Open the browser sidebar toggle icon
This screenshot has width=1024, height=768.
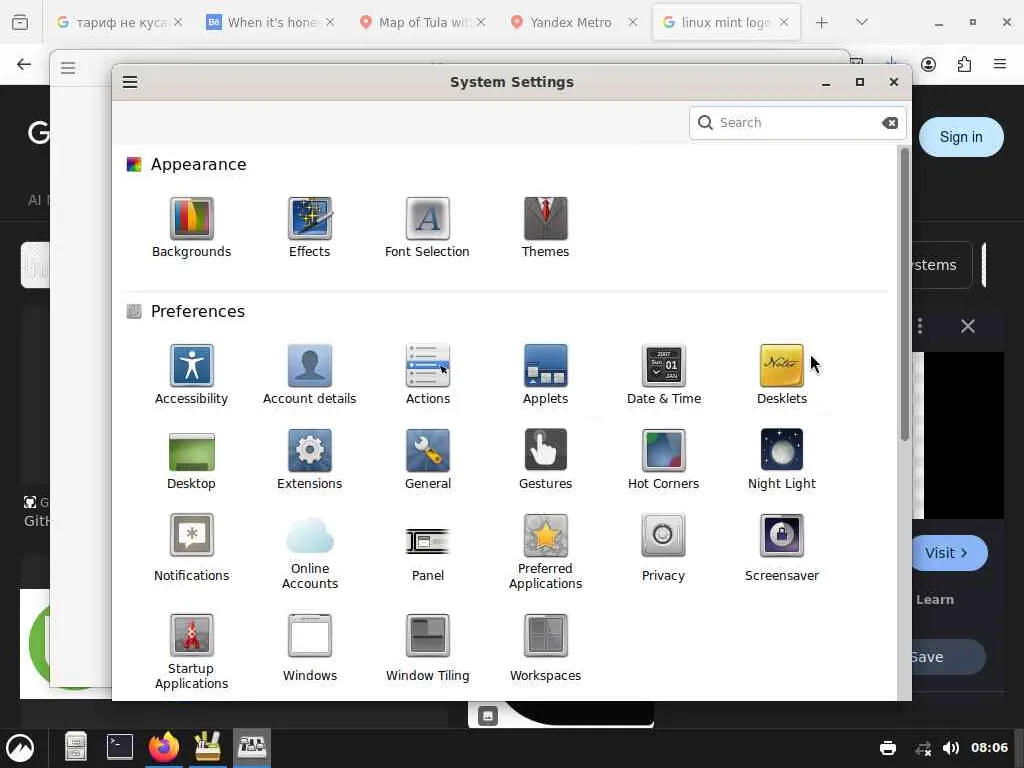(x=20, y=22)
